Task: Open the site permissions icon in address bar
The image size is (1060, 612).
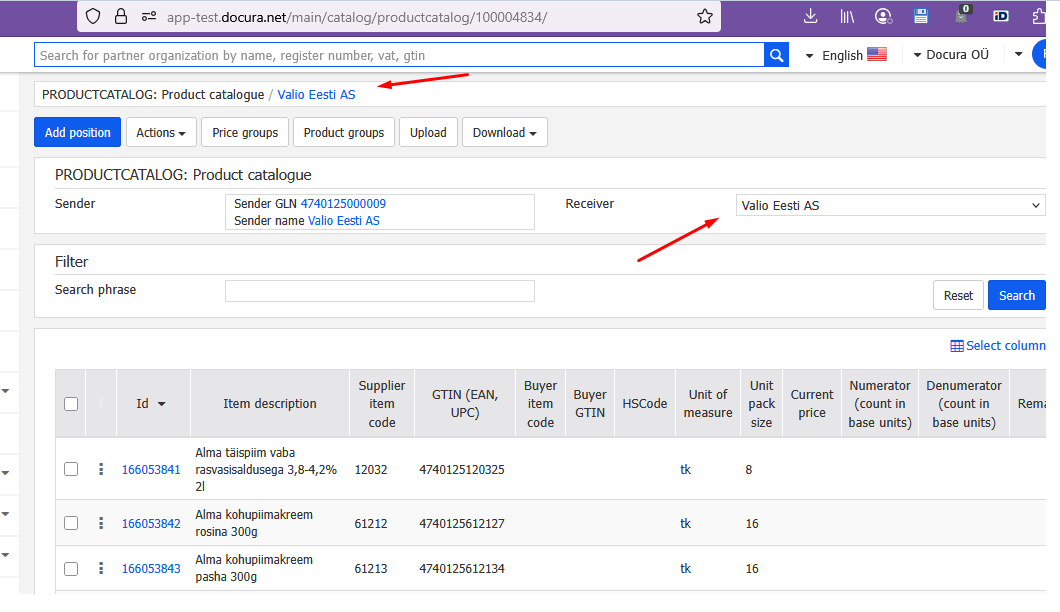Action: 149,16
